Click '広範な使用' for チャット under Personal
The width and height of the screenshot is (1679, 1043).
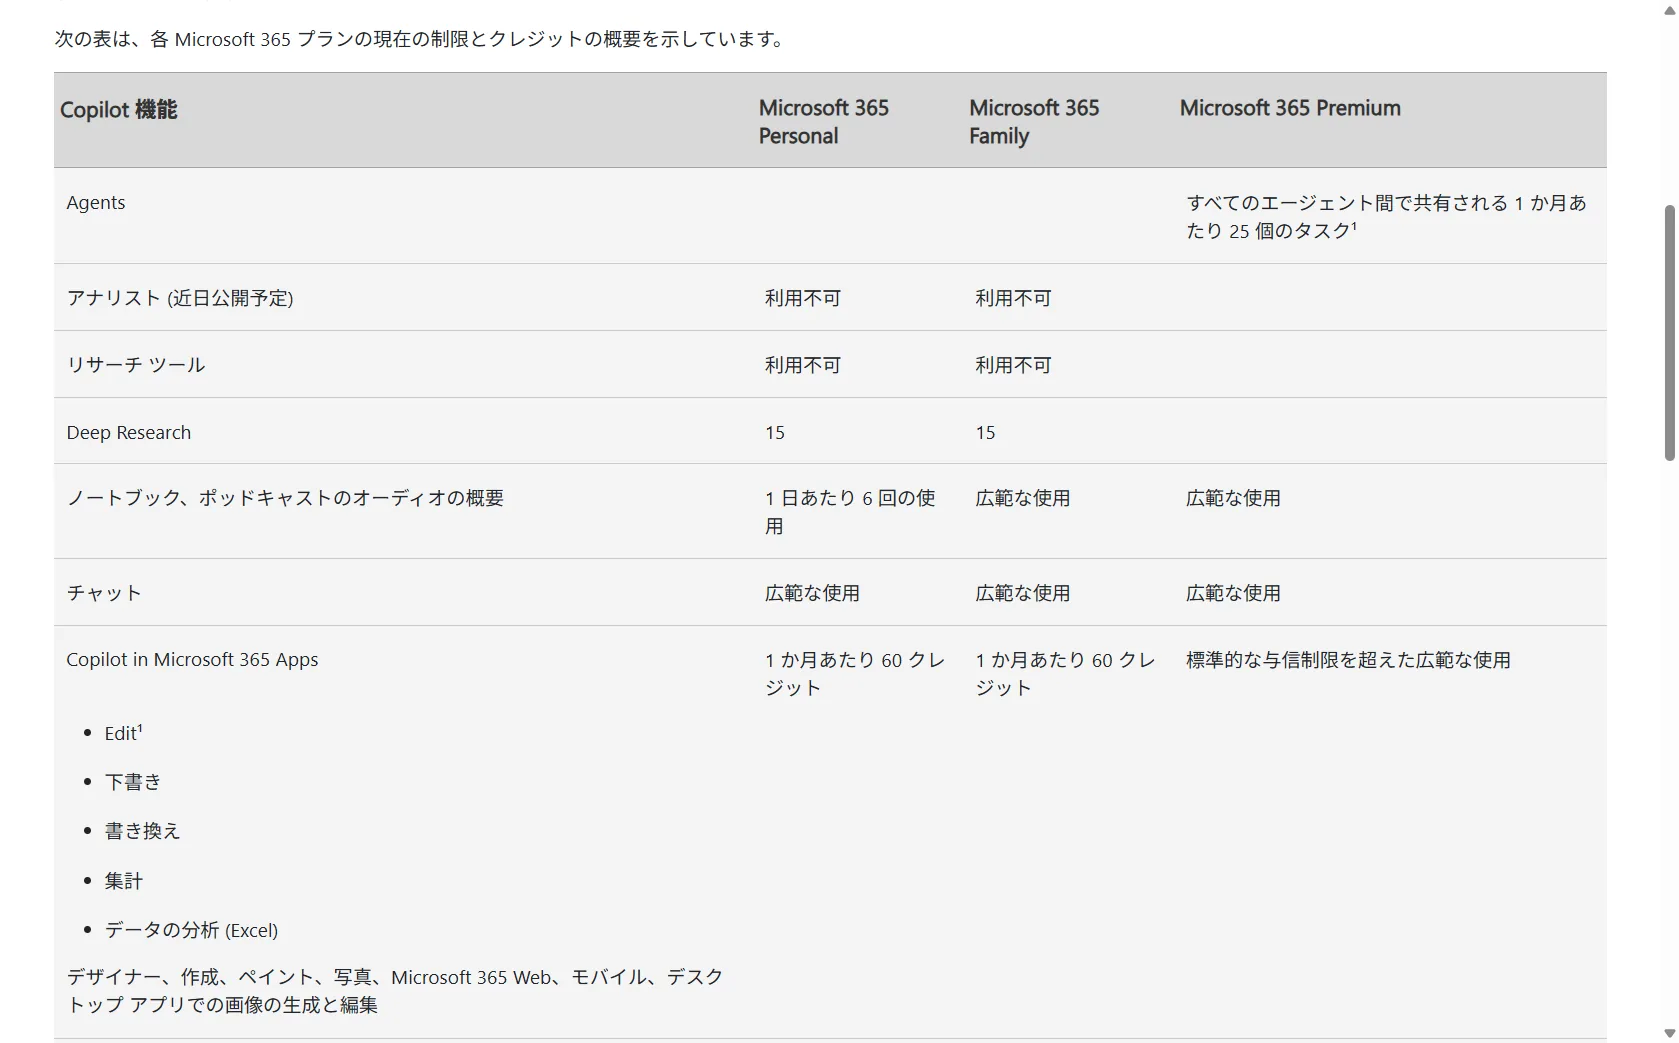tap(812, 593)
